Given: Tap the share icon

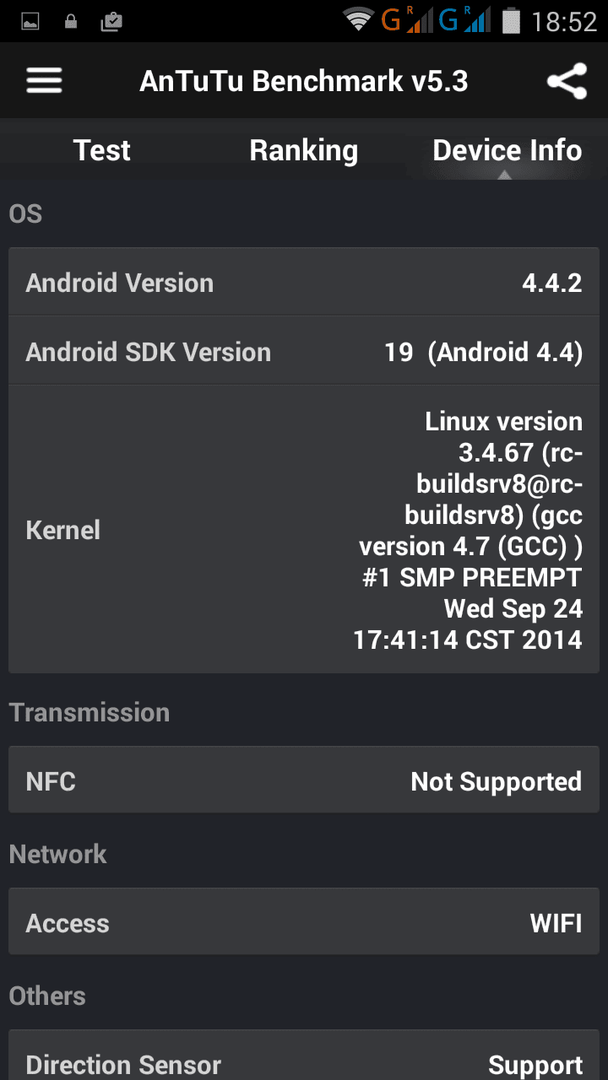Looking at the screenshot, I should click(x=567, y=81).
